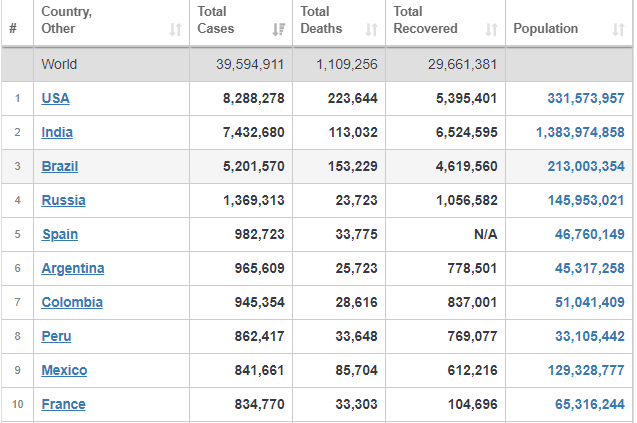Select USA total cases 8,288,278
Screen dimensions: 637x423
pyautogui.click(x=254, y=98)
